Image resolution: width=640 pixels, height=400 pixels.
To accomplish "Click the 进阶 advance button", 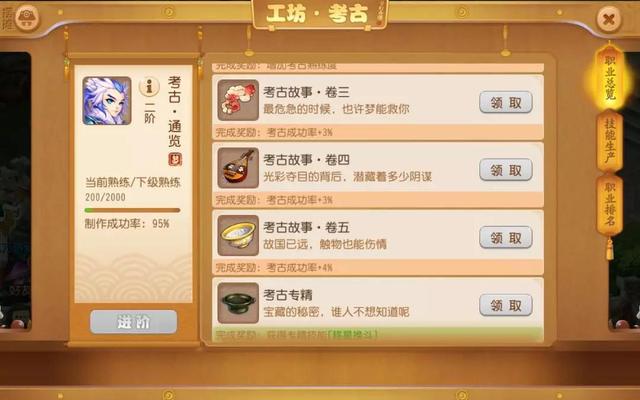I will point(133,322).
